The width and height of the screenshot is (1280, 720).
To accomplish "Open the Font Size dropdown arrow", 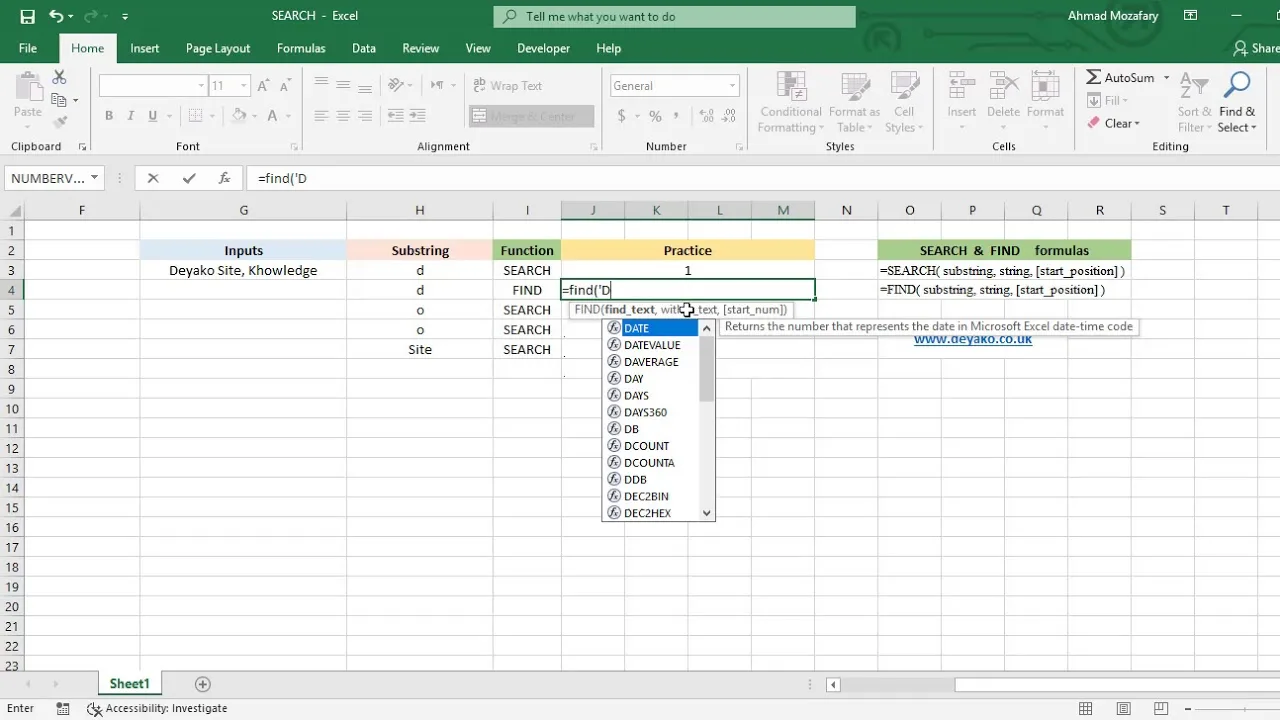I will 243,87.
